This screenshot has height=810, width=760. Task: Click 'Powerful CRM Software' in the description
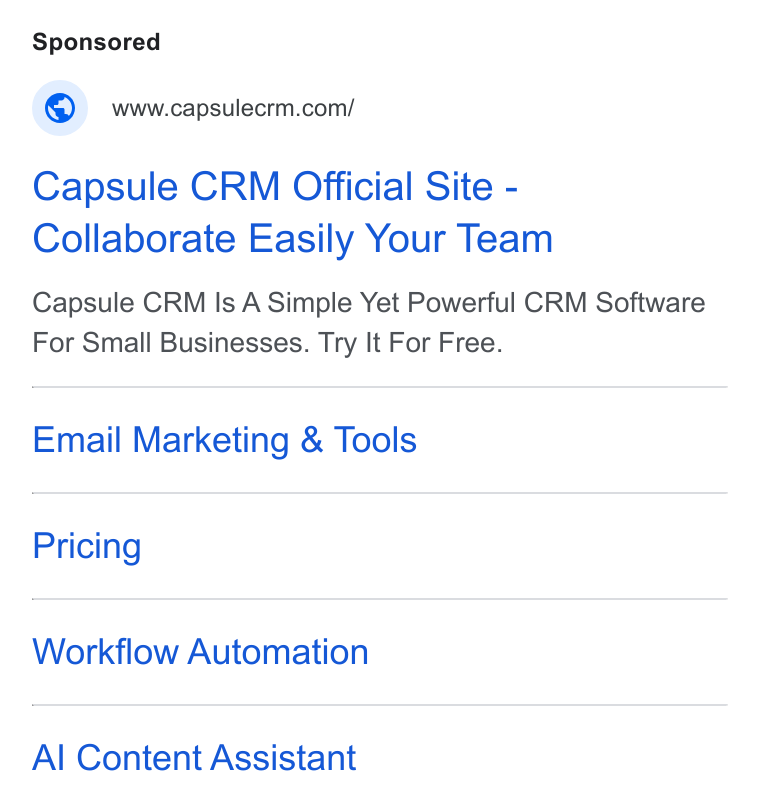(x=556, y=303)
